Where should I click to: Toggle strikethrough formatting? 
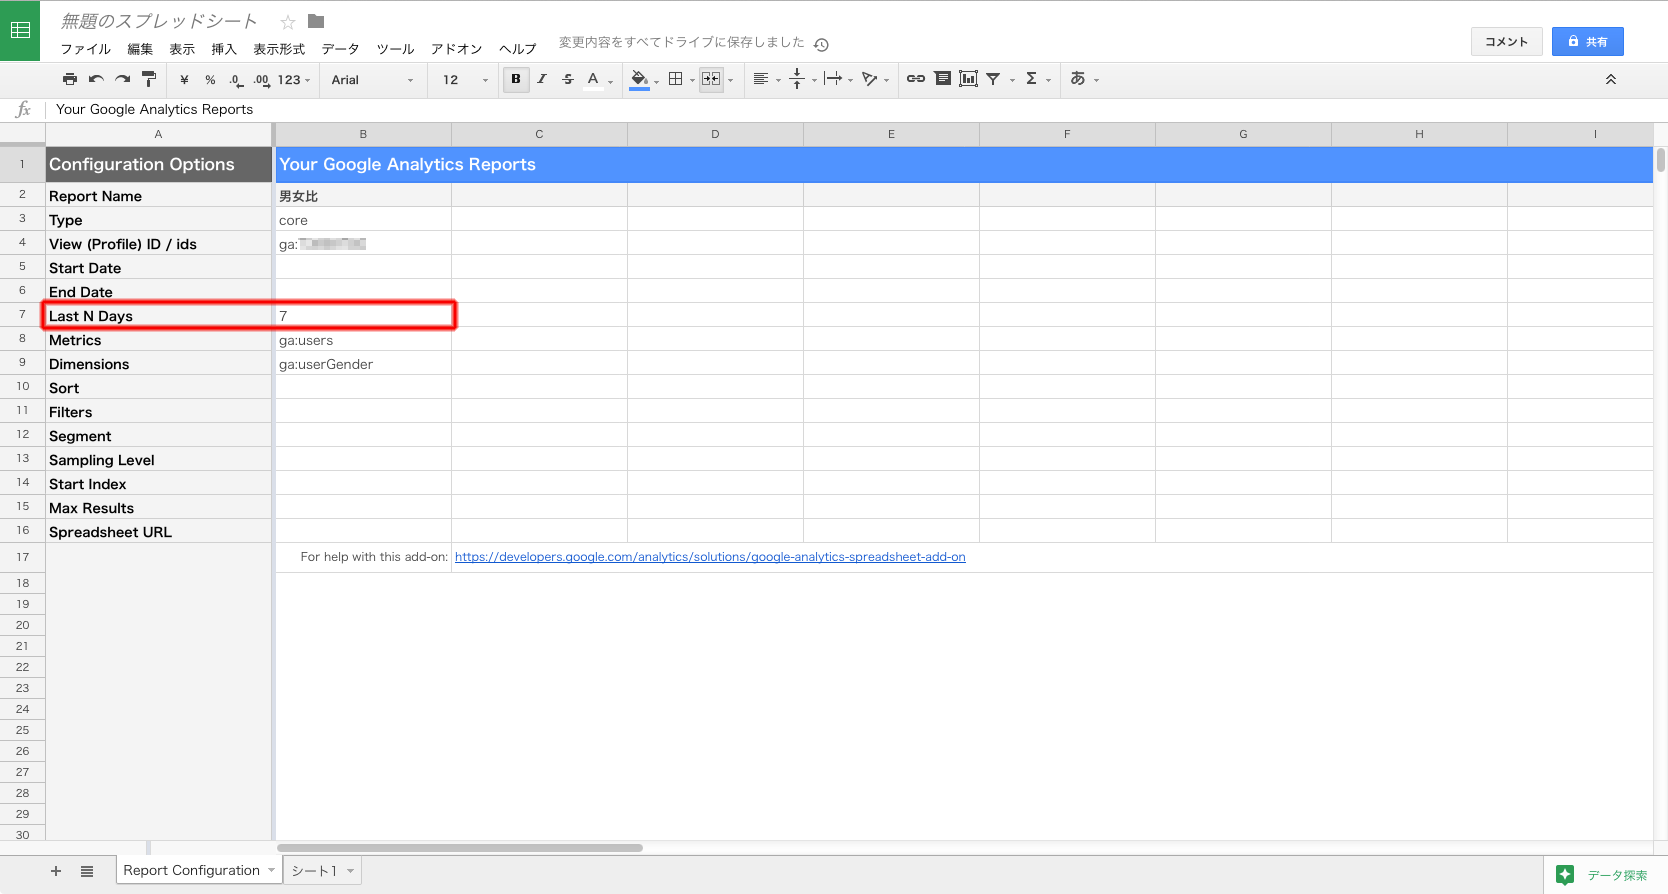click(x=568, y=79)
